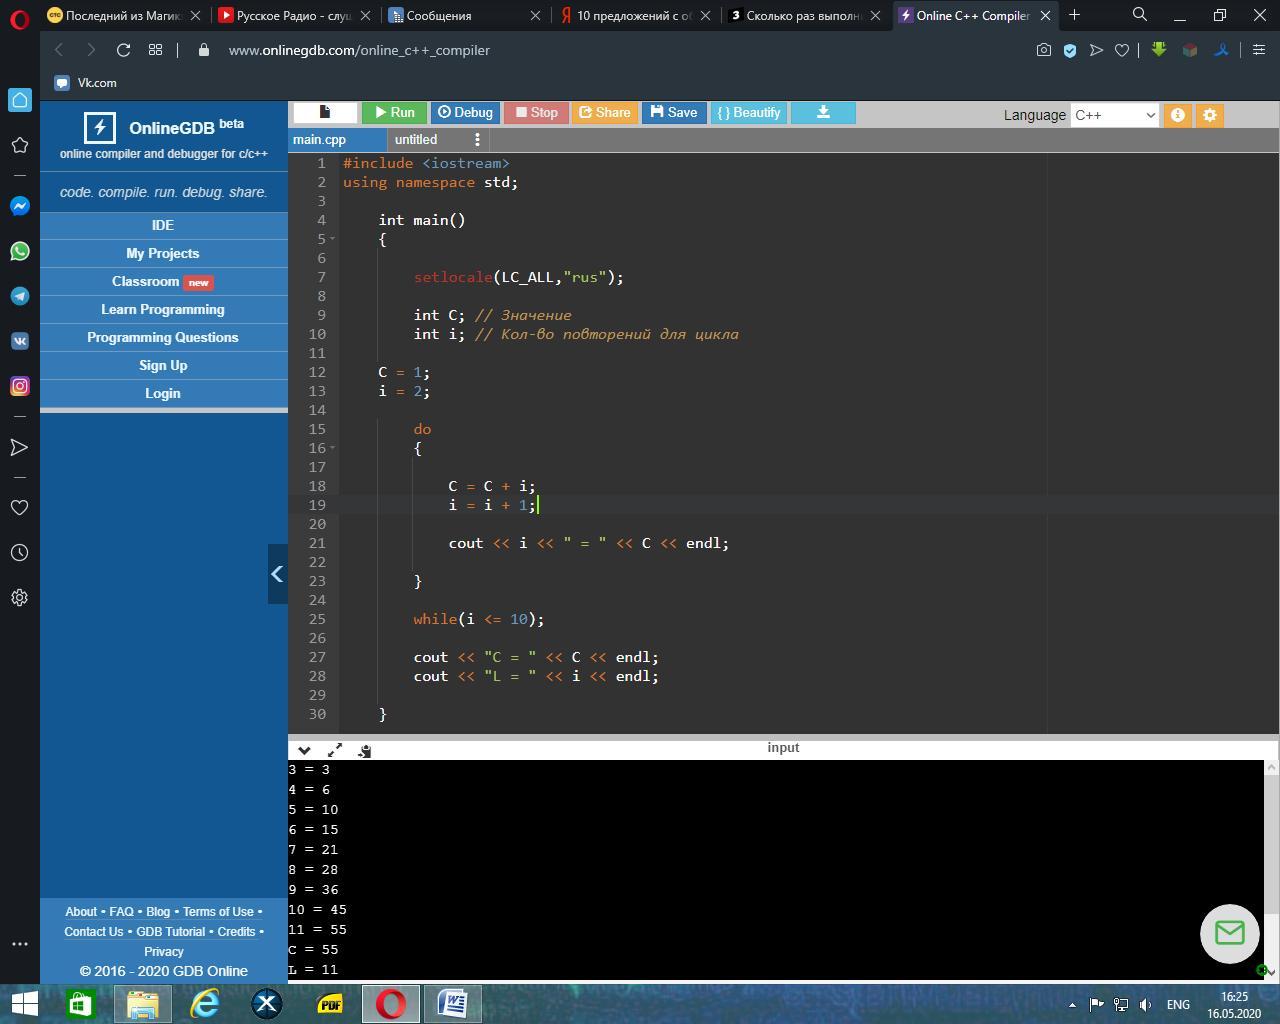Click the download code icon button

823,113
